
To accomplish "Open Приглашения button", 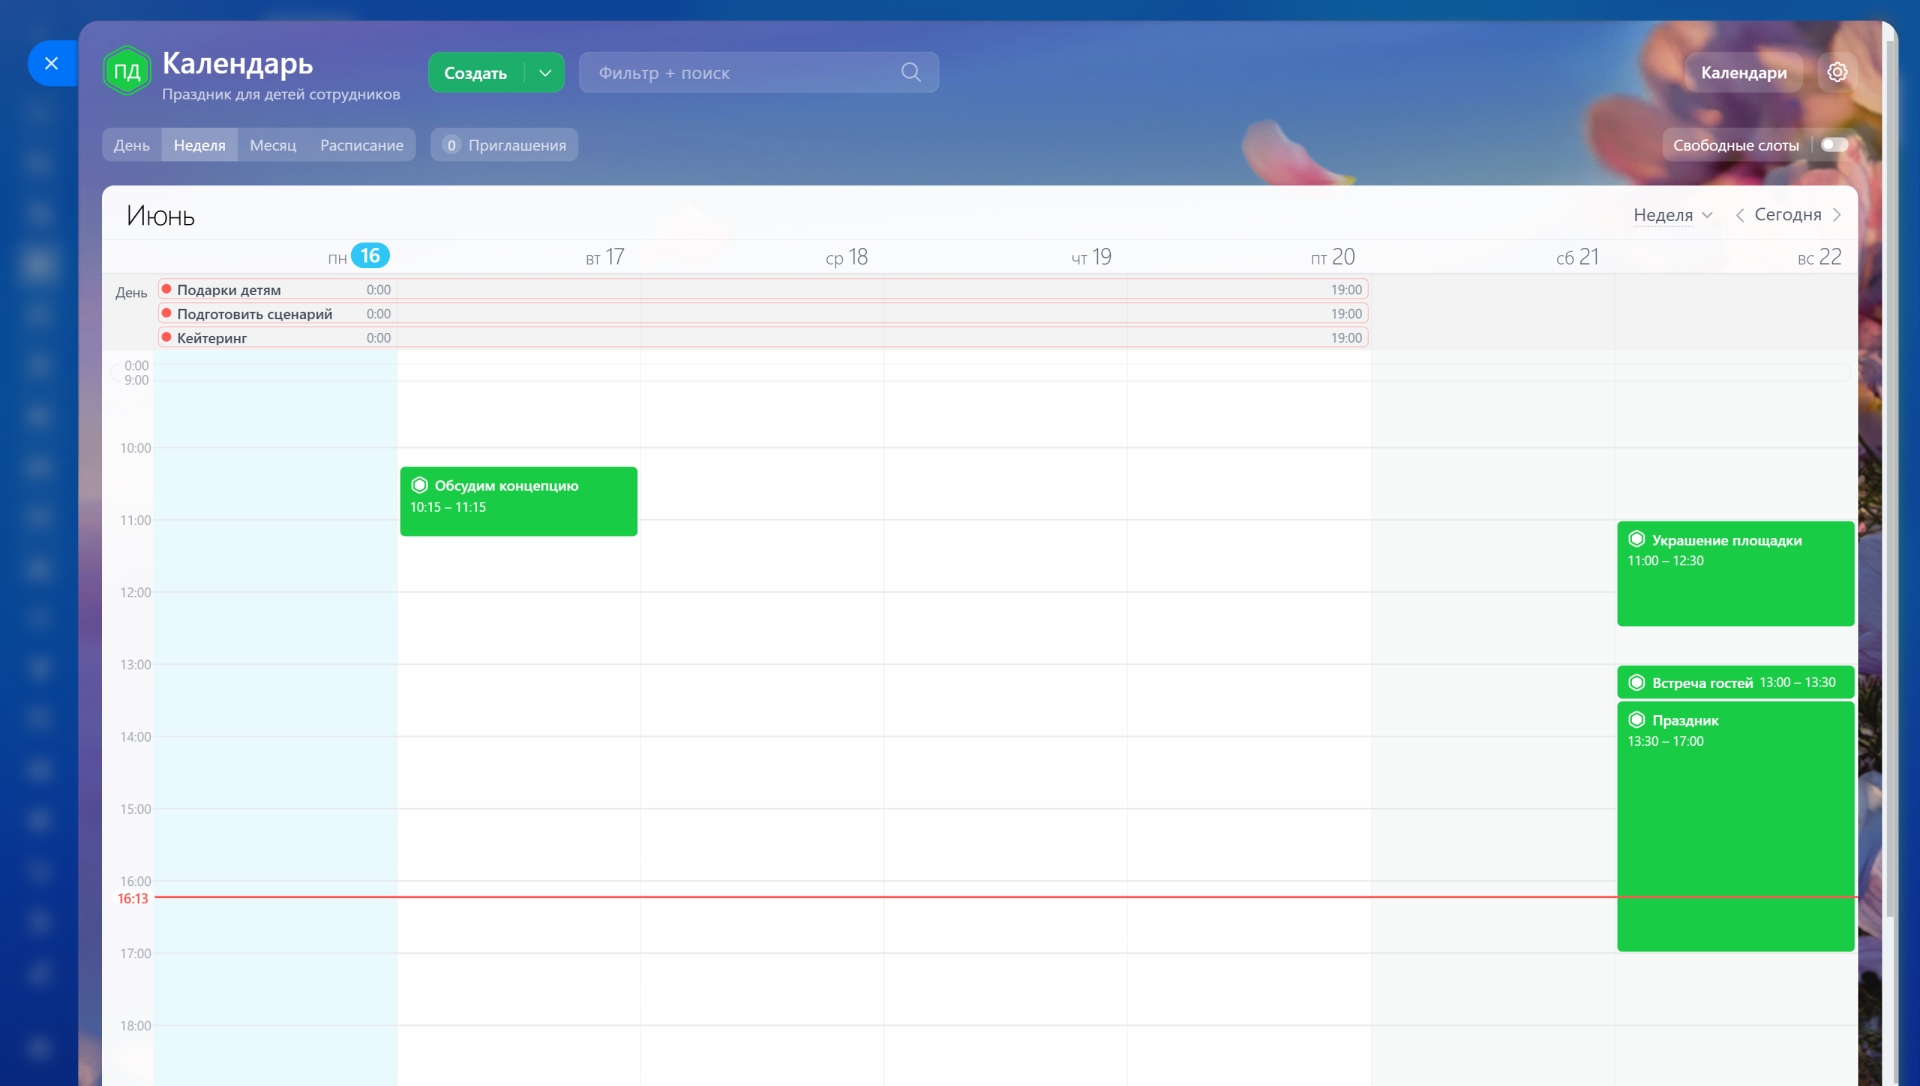I will tap(504, 145).
